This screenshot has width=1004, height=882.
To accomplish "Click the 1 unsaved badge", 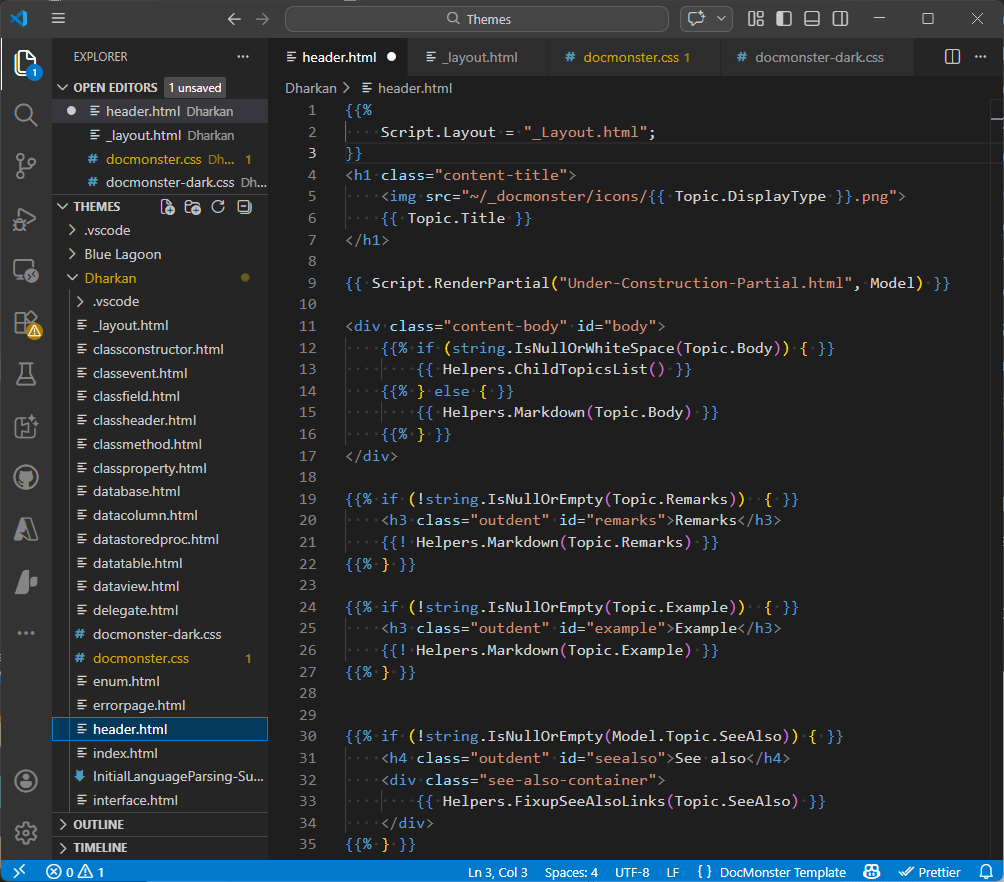I will tap(195, 88).
